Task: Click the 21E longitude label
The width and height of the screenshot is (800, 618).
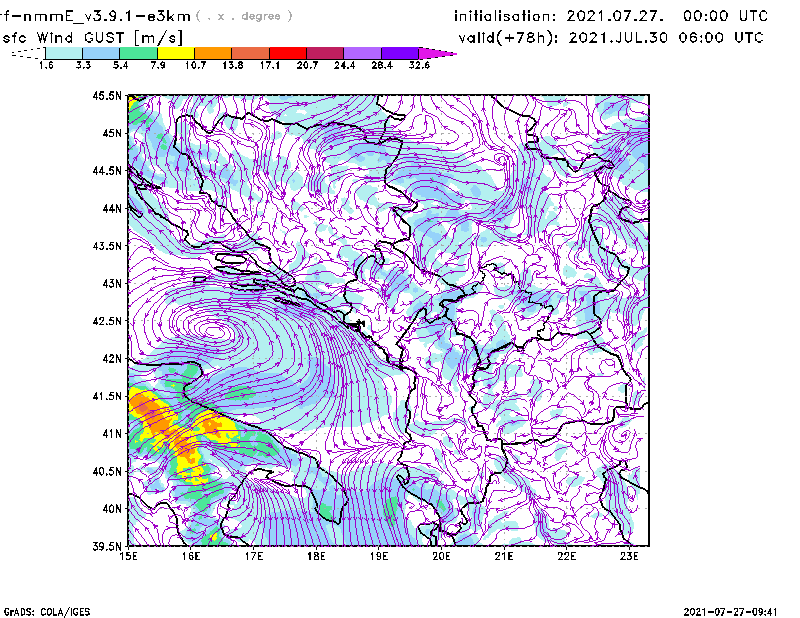Action: (504, 556)
